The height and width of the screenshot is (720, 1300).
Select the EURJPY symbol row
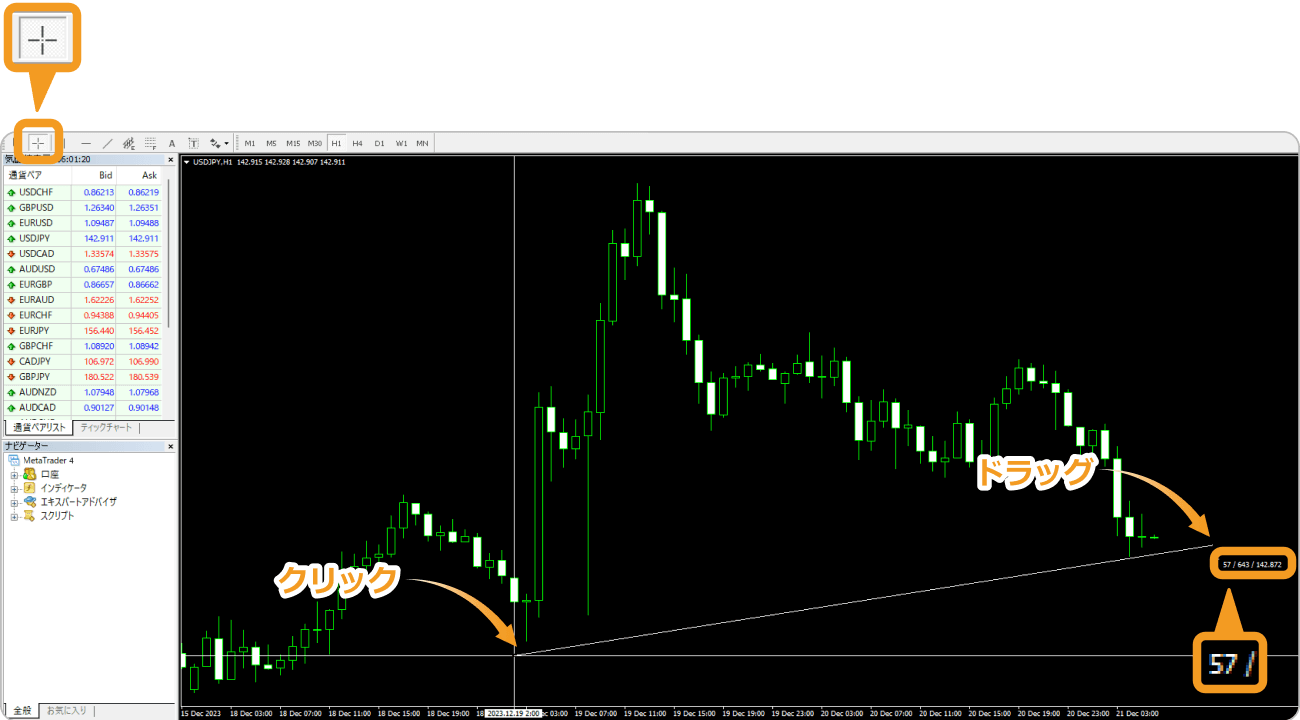click(83, 330)
